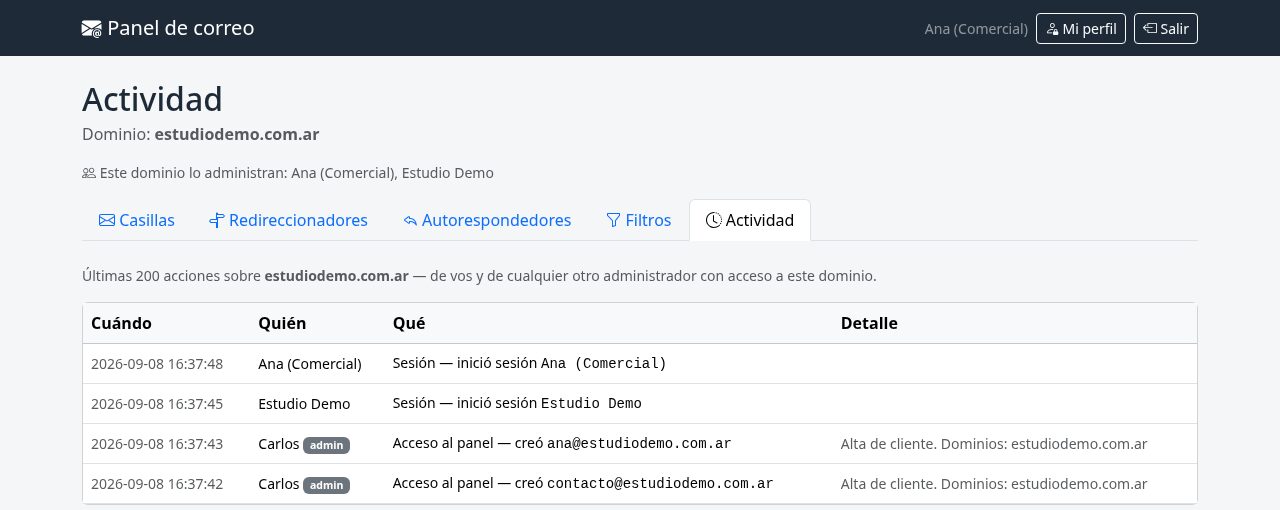Click the admin badge in the 16:37:43 row
Viewport: 1280px width, 510px height.
click(x=327, y=445)
